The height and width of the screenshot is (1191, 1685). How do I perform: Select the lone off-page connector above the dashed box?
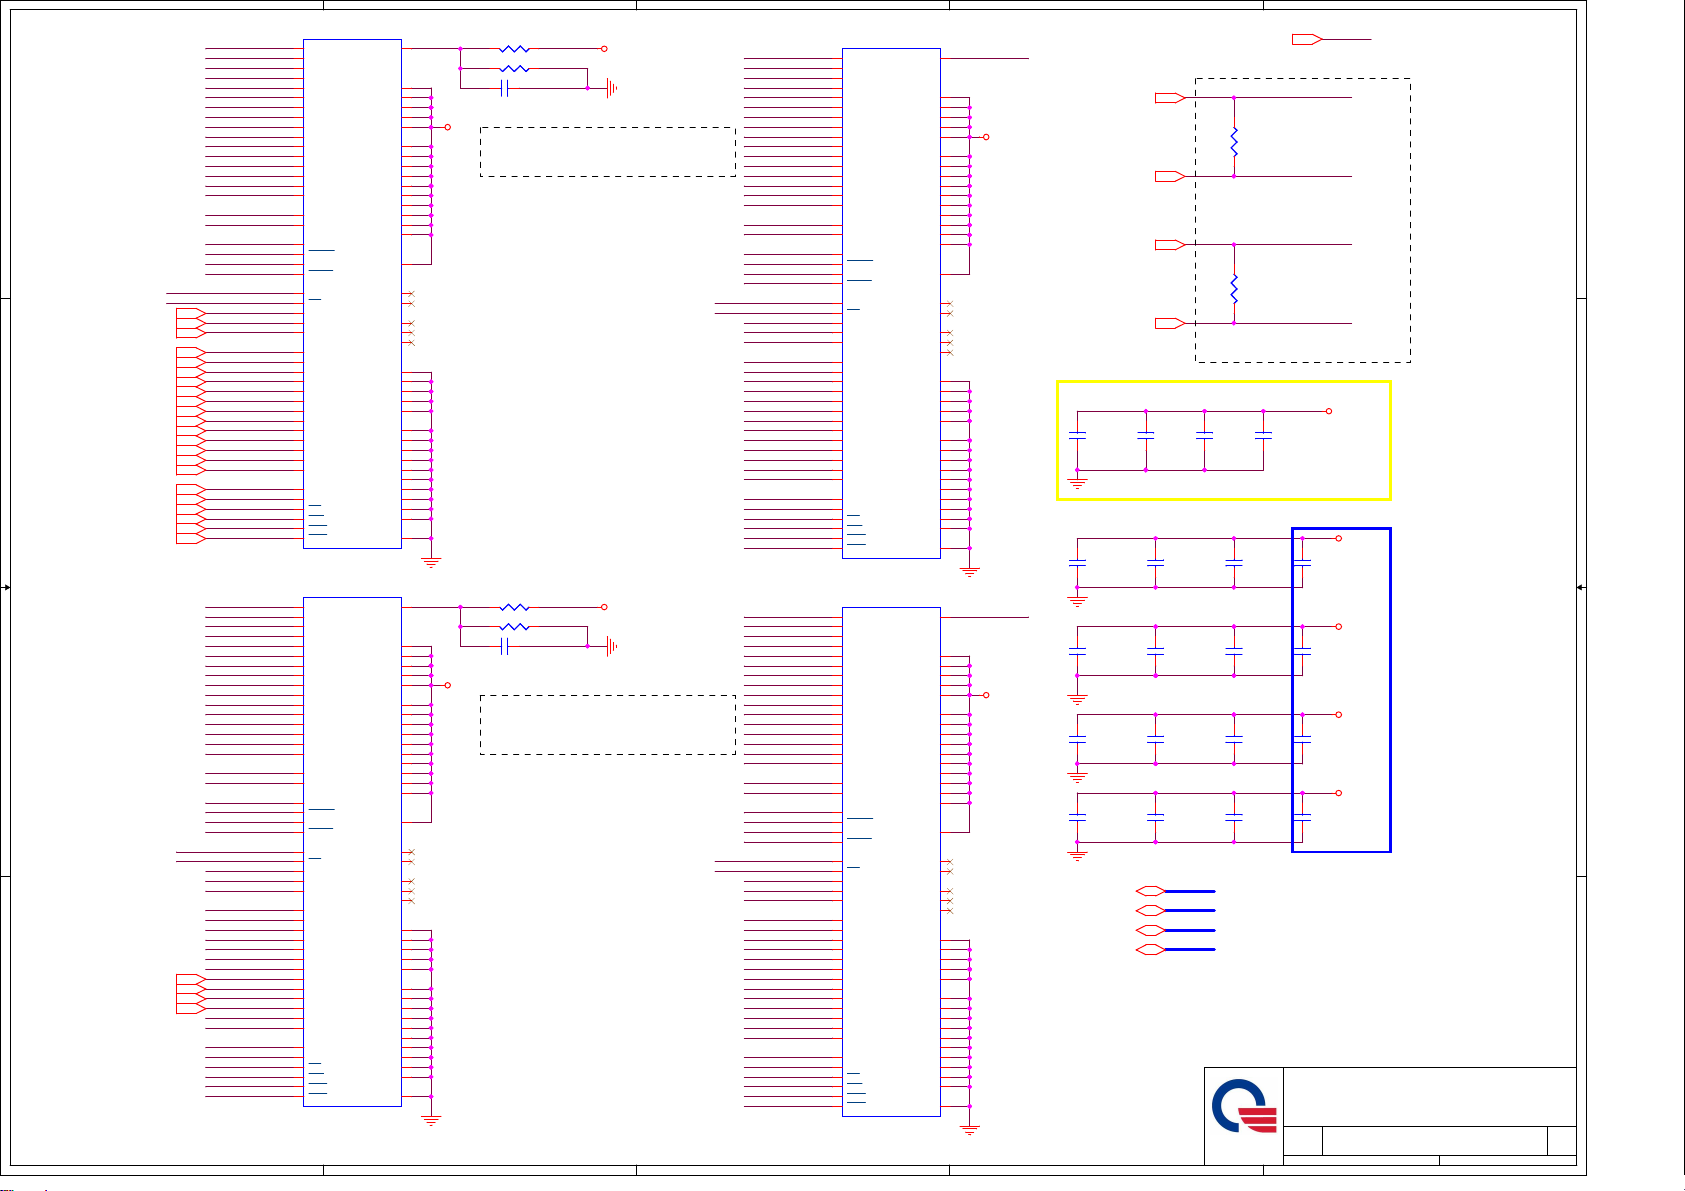(x=1307, y=39)
